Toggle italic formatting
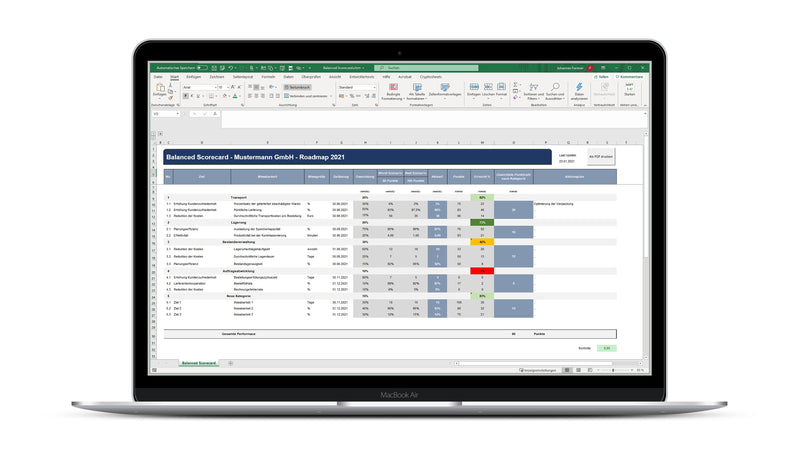 [x=192, y=96]
